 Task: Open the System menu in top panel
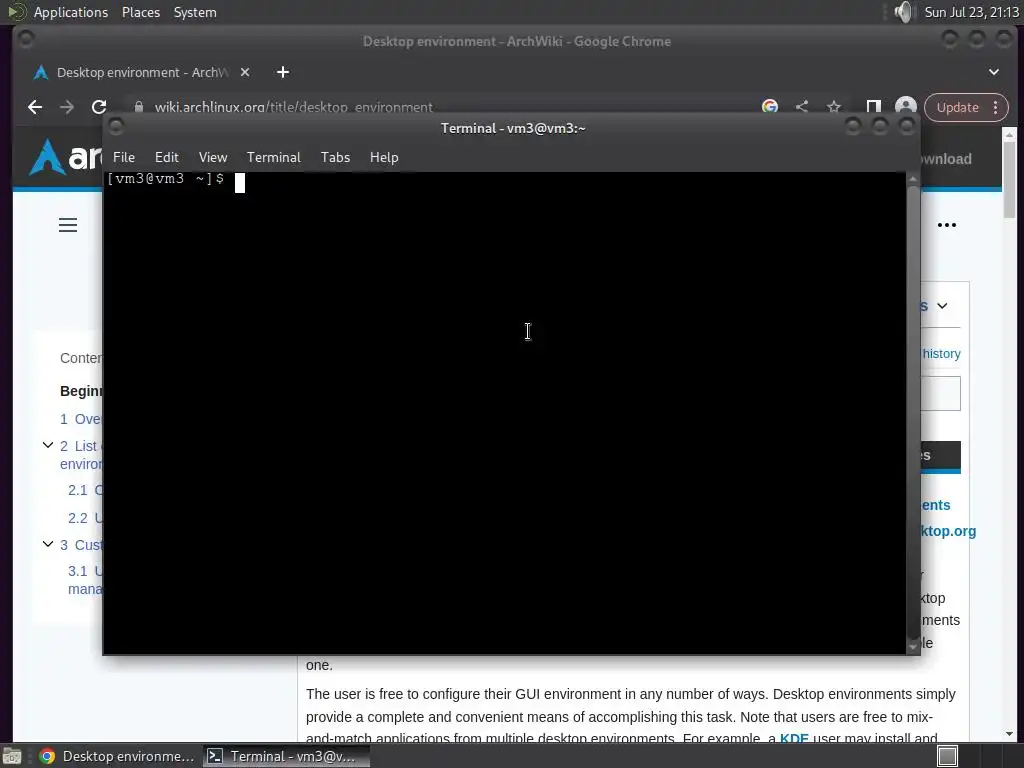[195, 12]
